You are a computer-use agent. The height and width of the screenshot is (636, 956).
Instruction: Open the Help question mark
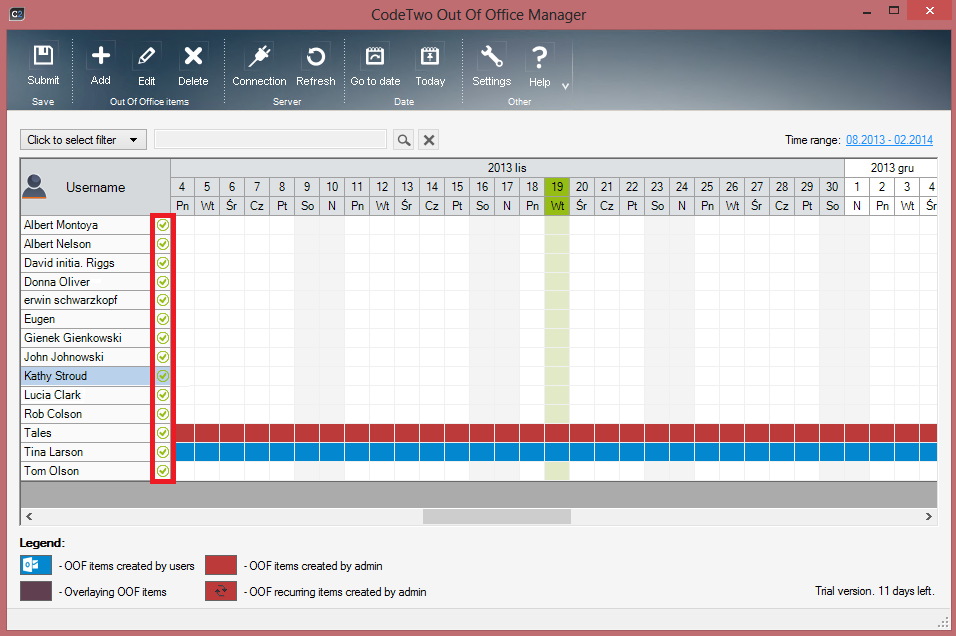pos(539,64)
